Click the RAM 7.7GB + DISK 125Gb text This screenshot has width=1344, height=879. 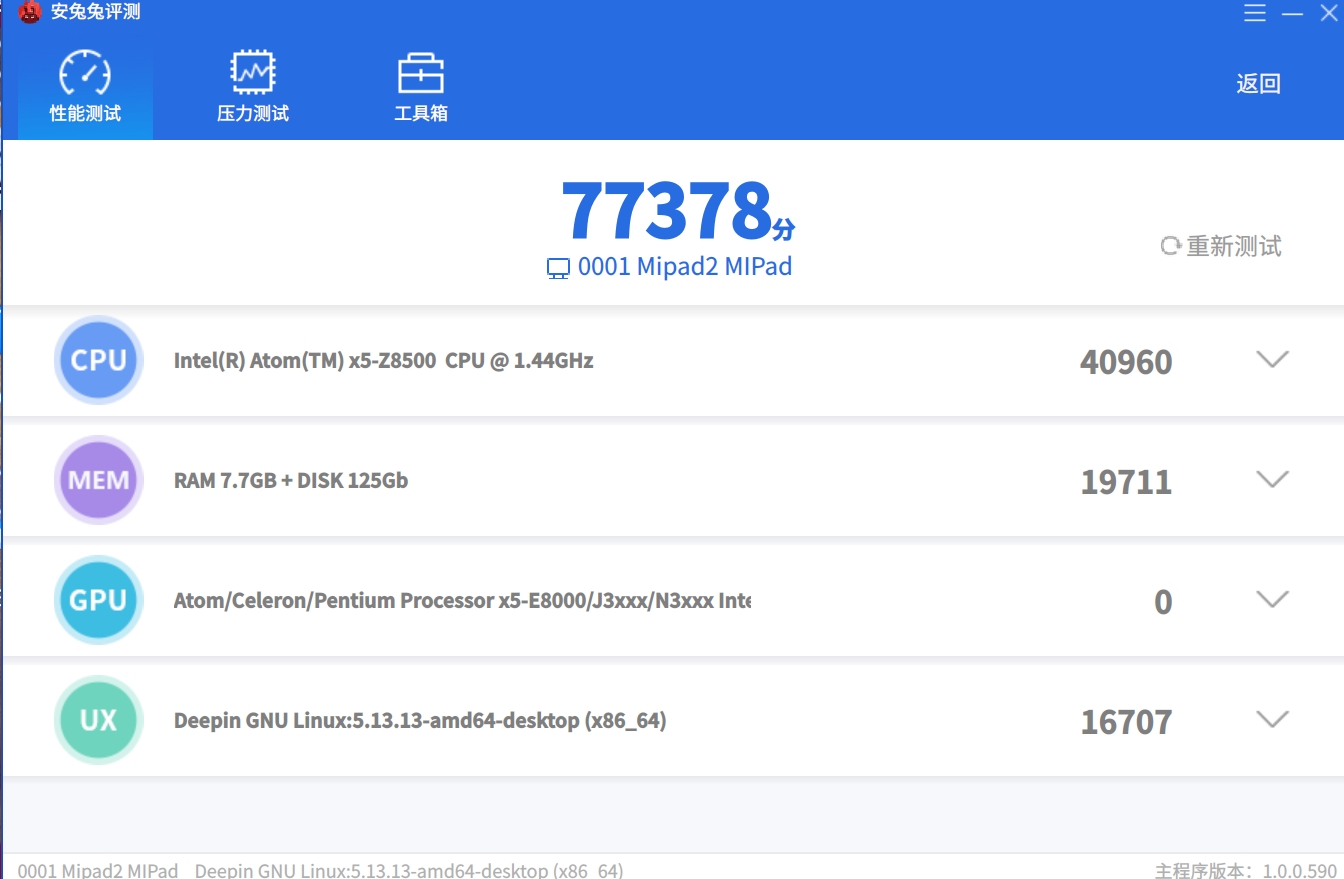click(x=291, y=480)
